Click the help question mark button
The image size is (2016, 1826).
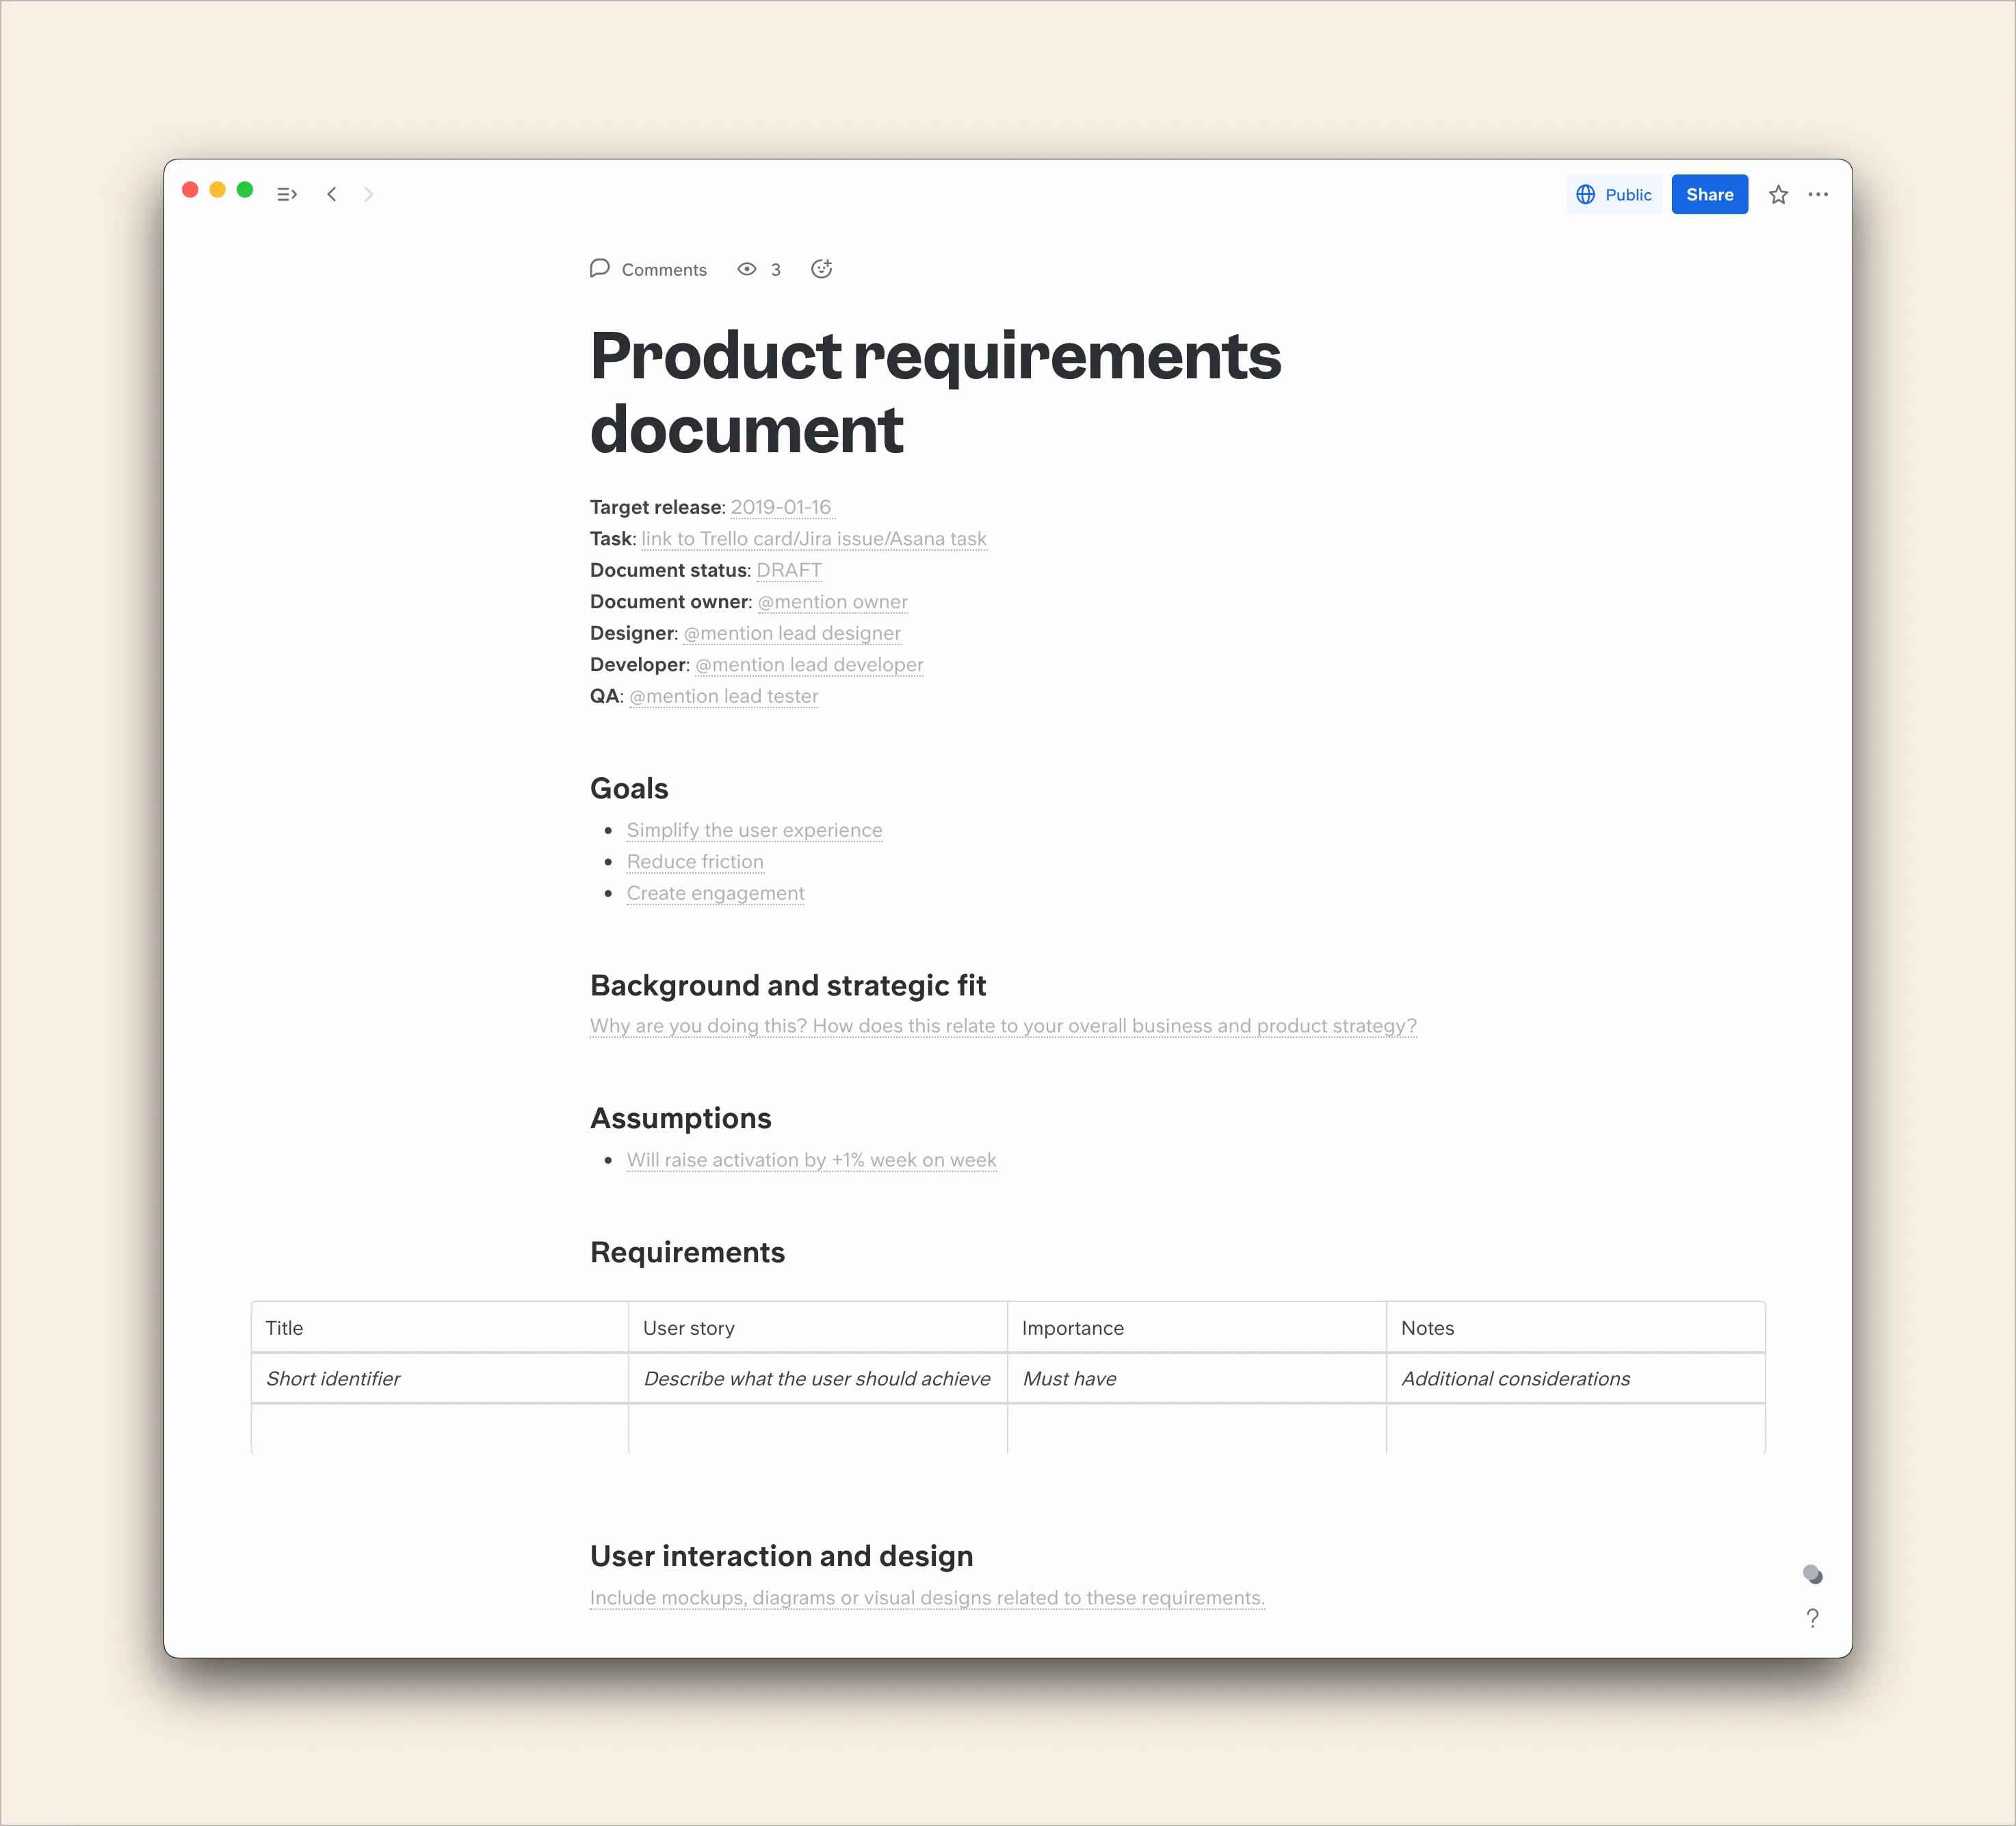(x=1814, y=1617)
